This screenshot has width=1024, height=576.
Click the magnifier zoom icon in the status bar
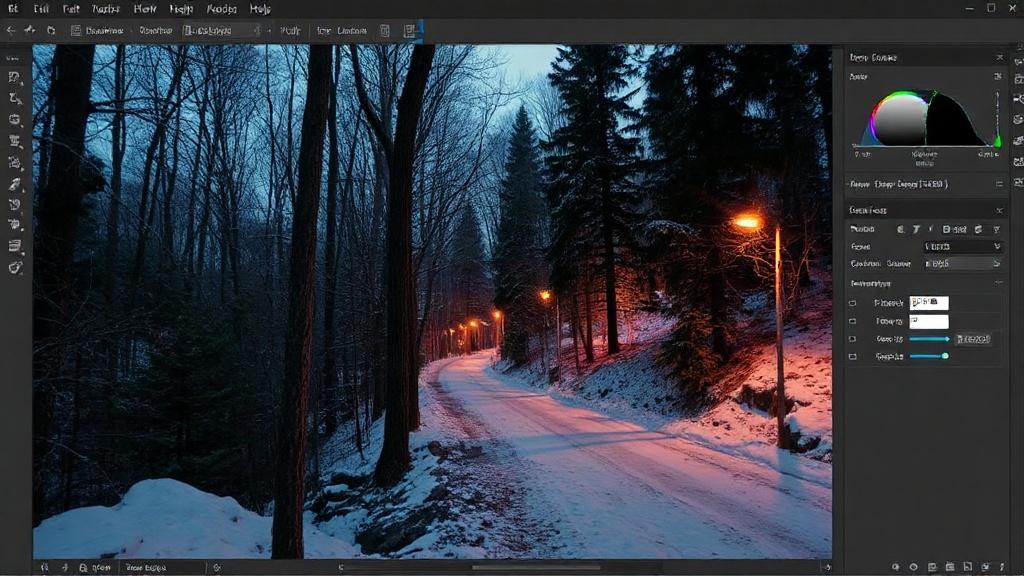pyautogui.click(x=83, y=568)
